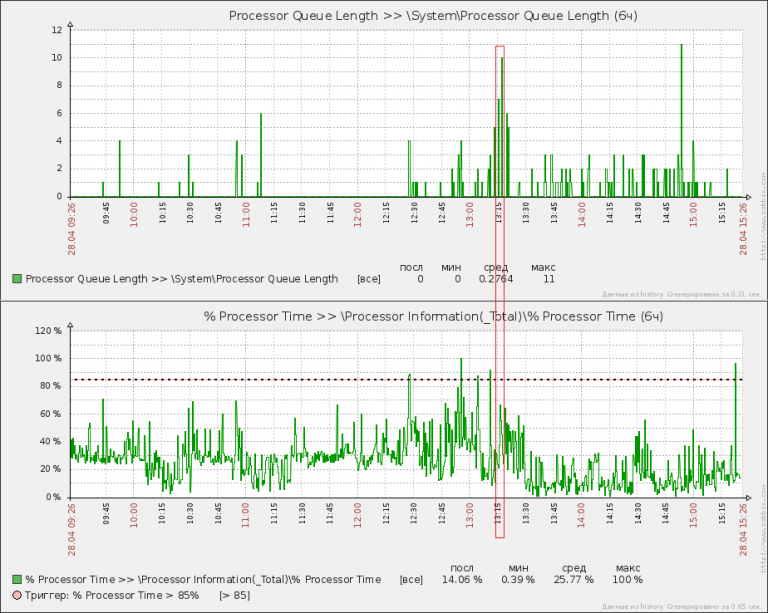768x613 pixels.
Task: Click the мин value 0.39 %
Action: 517,579
